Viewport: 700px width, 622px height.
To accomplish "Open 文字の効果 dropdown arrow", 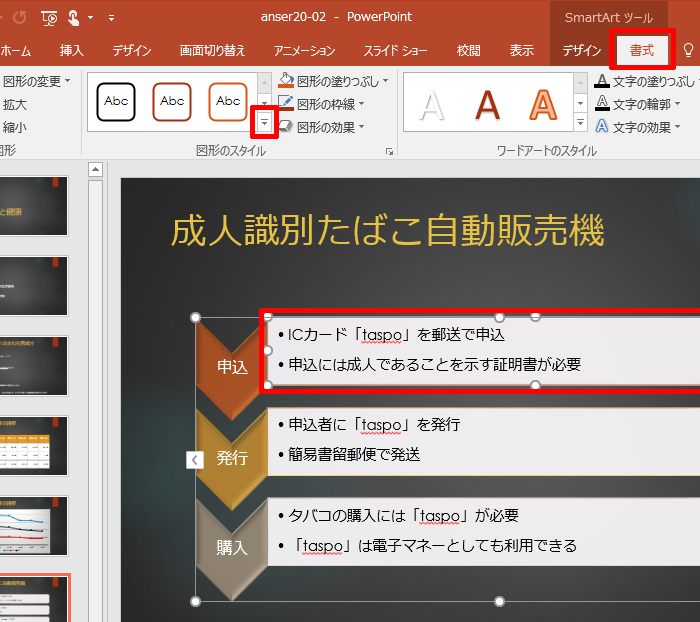I will click(x=678, y=127).
